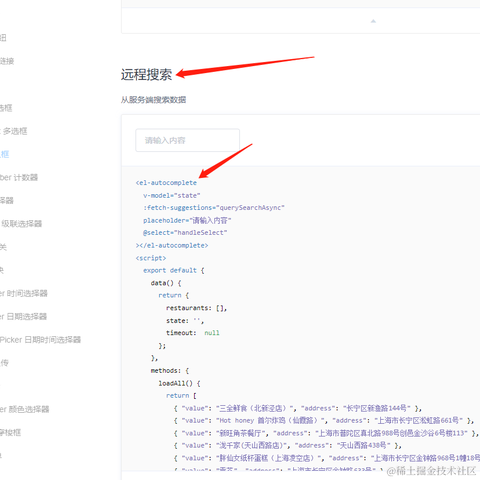Viewport: 480px width, 480px height.
Task: Click the description 从服务端搜索数据
Action: 153,100
